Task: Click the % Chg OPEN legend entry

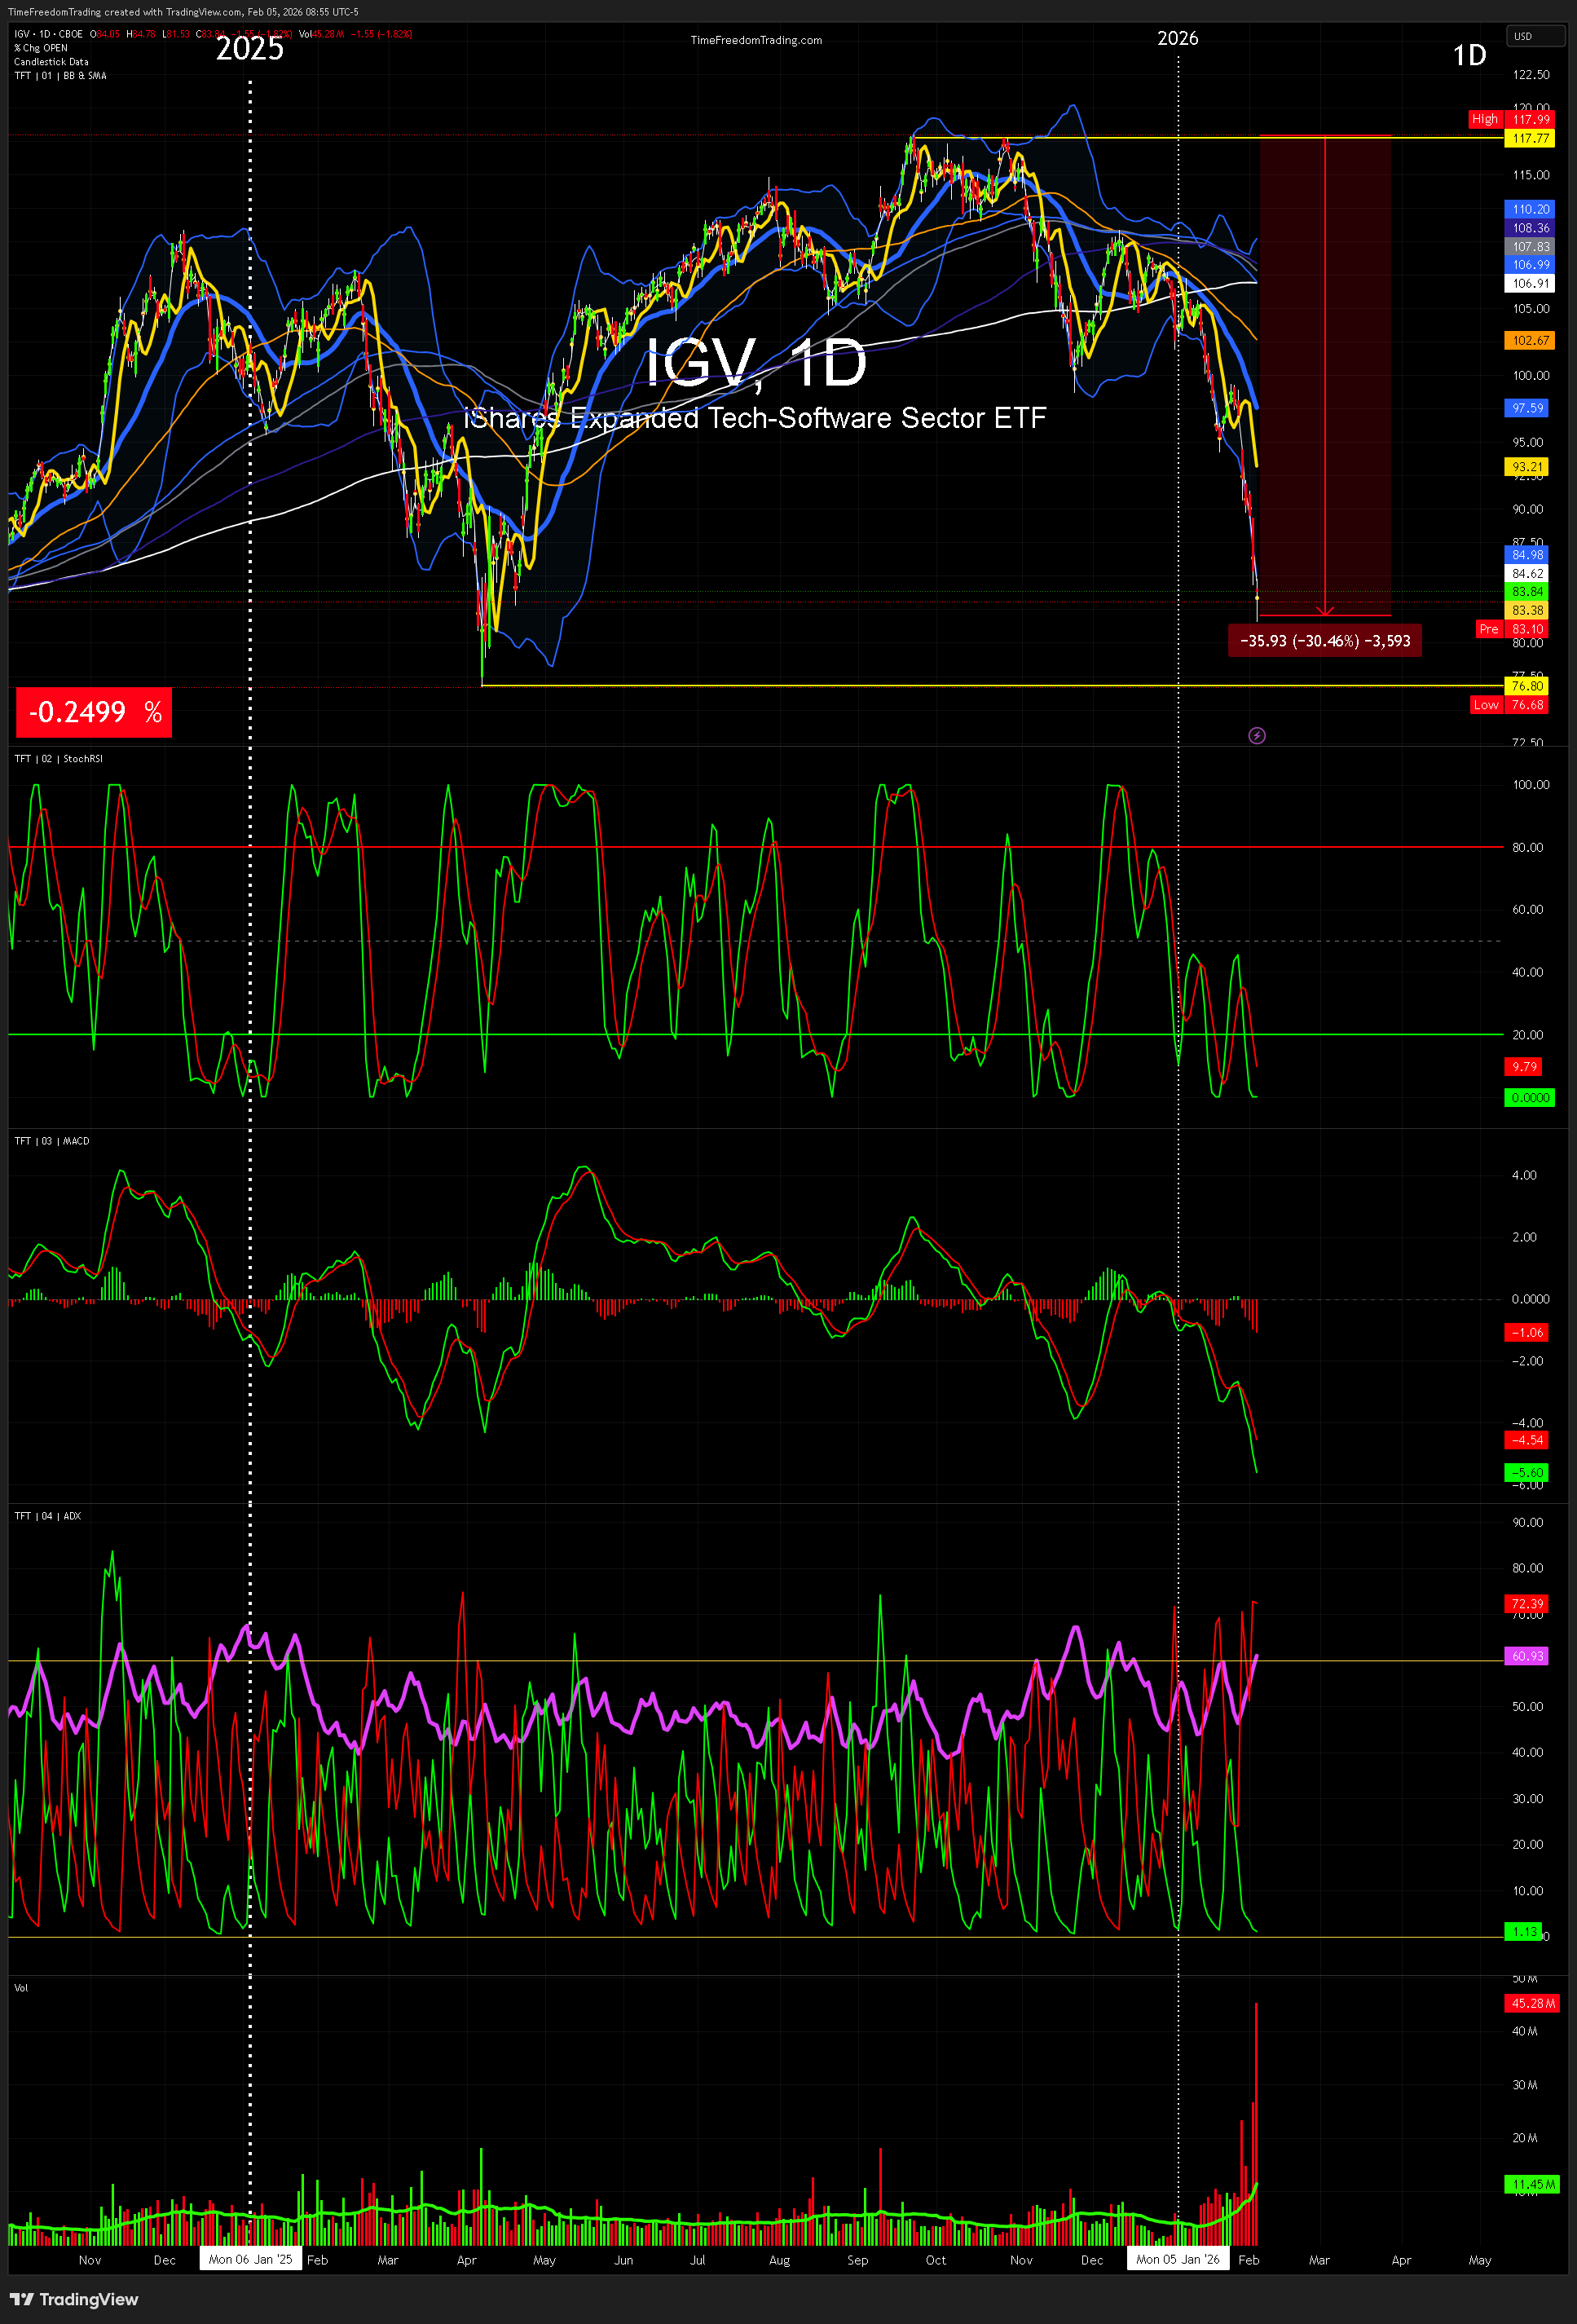Action: (x=41, y=48)
